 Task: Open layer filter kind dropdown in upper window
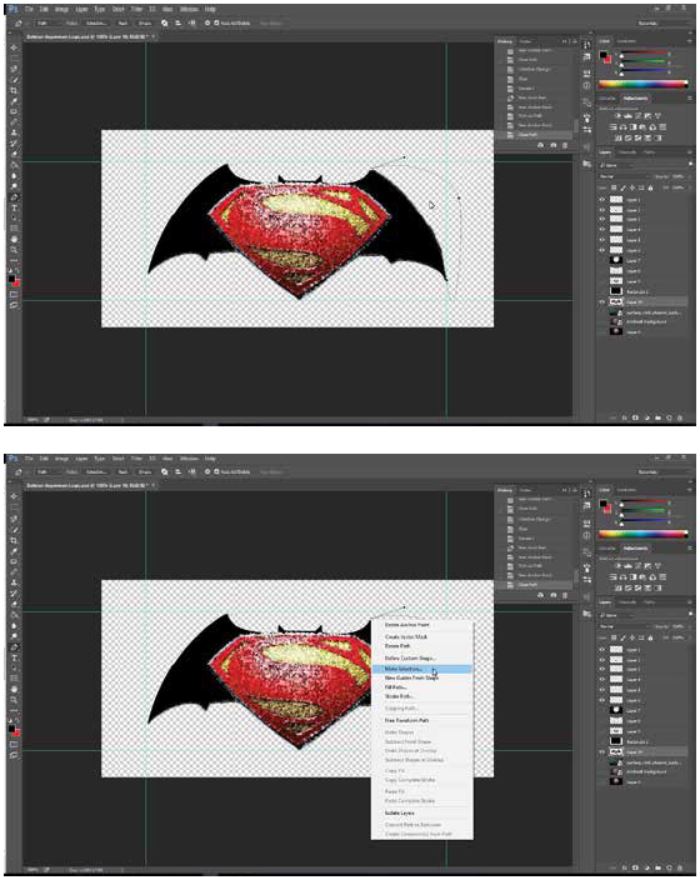(618, 166)
